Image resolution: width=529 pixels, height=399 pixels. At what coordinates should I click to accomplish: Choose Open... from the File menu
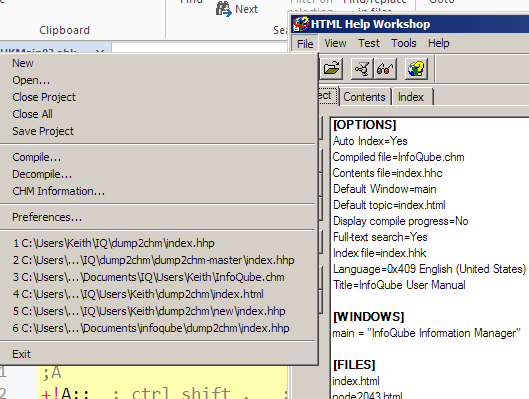coord(158,80)
